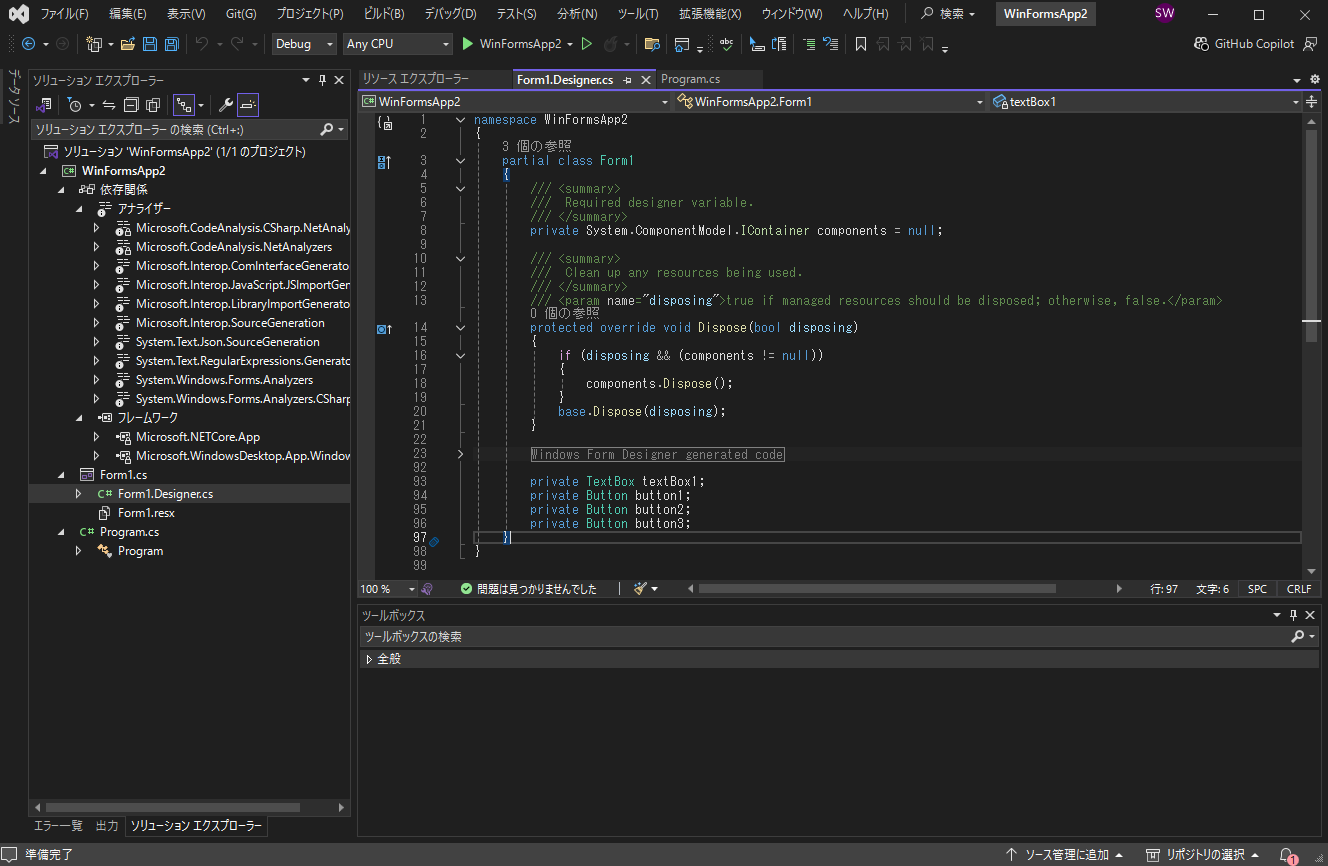Open the ビルド(B) menu
Screen dimensions: 1328x866
pos(384,14)
